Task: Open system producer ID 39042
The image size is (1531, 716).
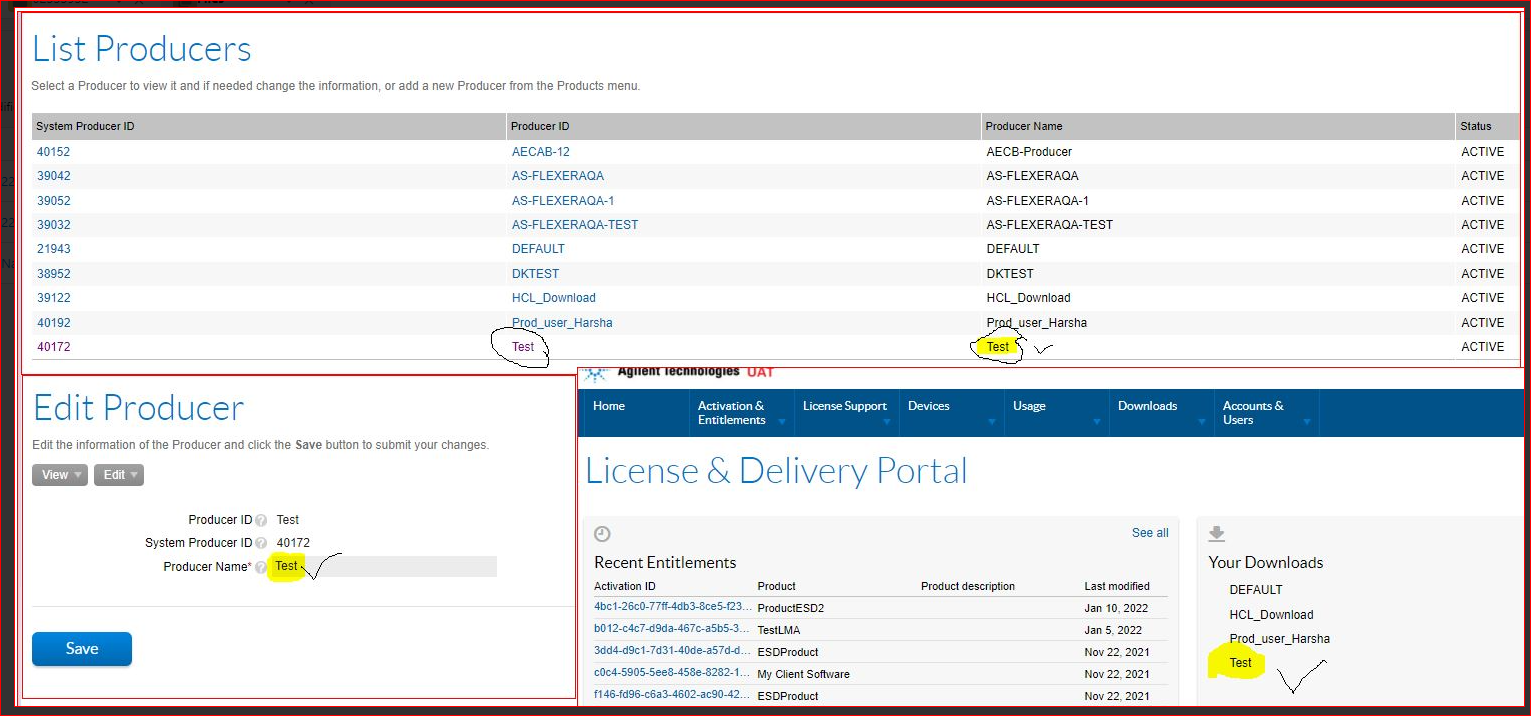Action: (54, 176)
